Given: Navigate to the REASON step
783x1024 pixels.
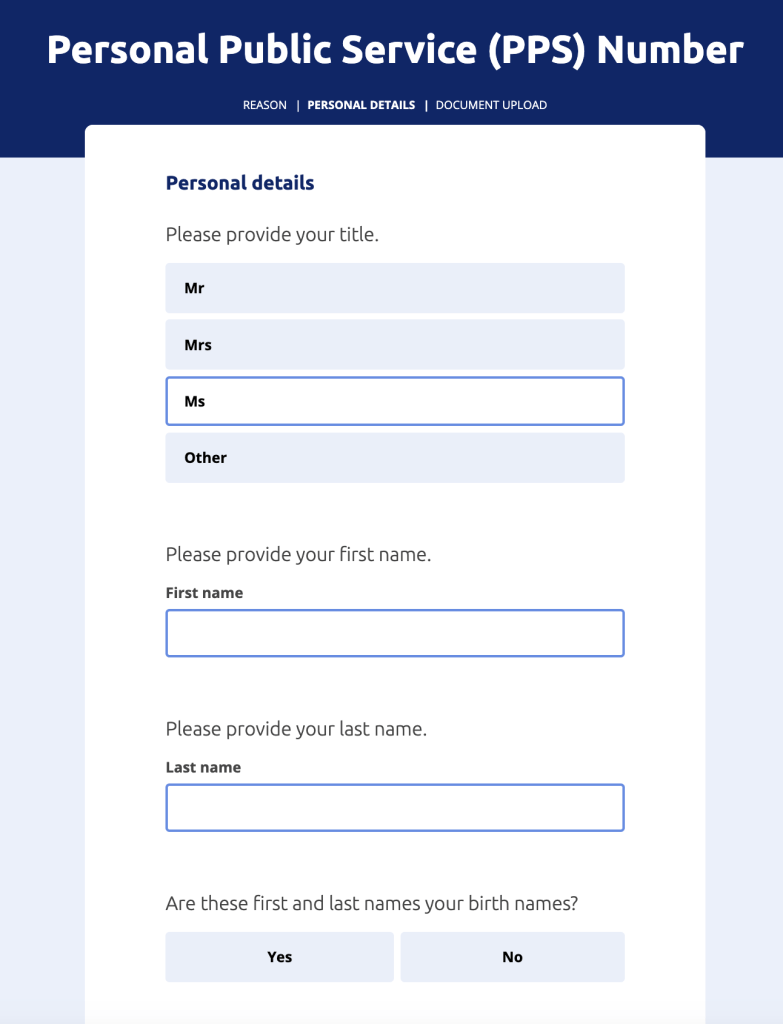Looking at the screenshot, I should [x=265, y=104].
